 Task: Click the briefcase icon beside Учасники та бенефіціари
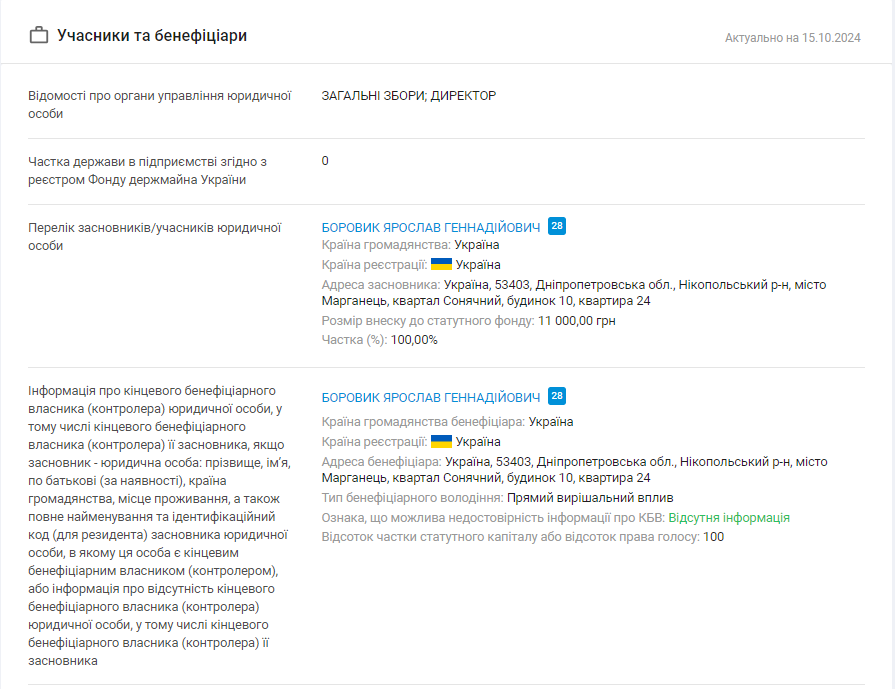tap(39, 35)
